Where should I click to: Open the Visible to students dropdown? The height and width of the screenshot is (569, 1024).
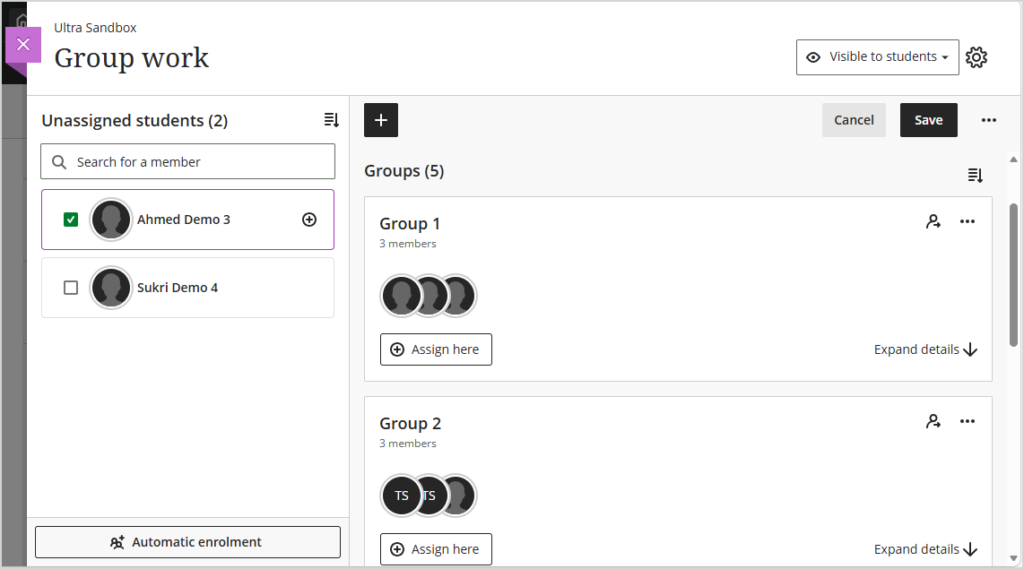[877, 57]
